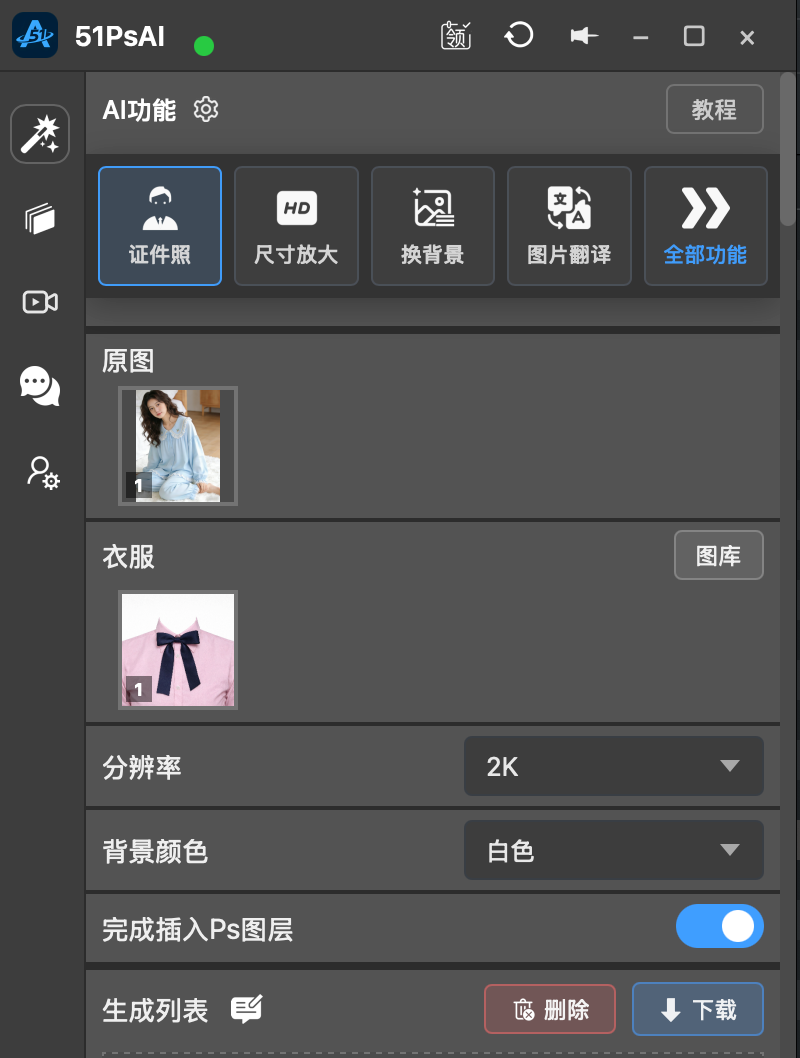Toggle 完成插入Ps图层 switch off
This screenshot has height=1058, width=800.
click(x=720, y=926)
